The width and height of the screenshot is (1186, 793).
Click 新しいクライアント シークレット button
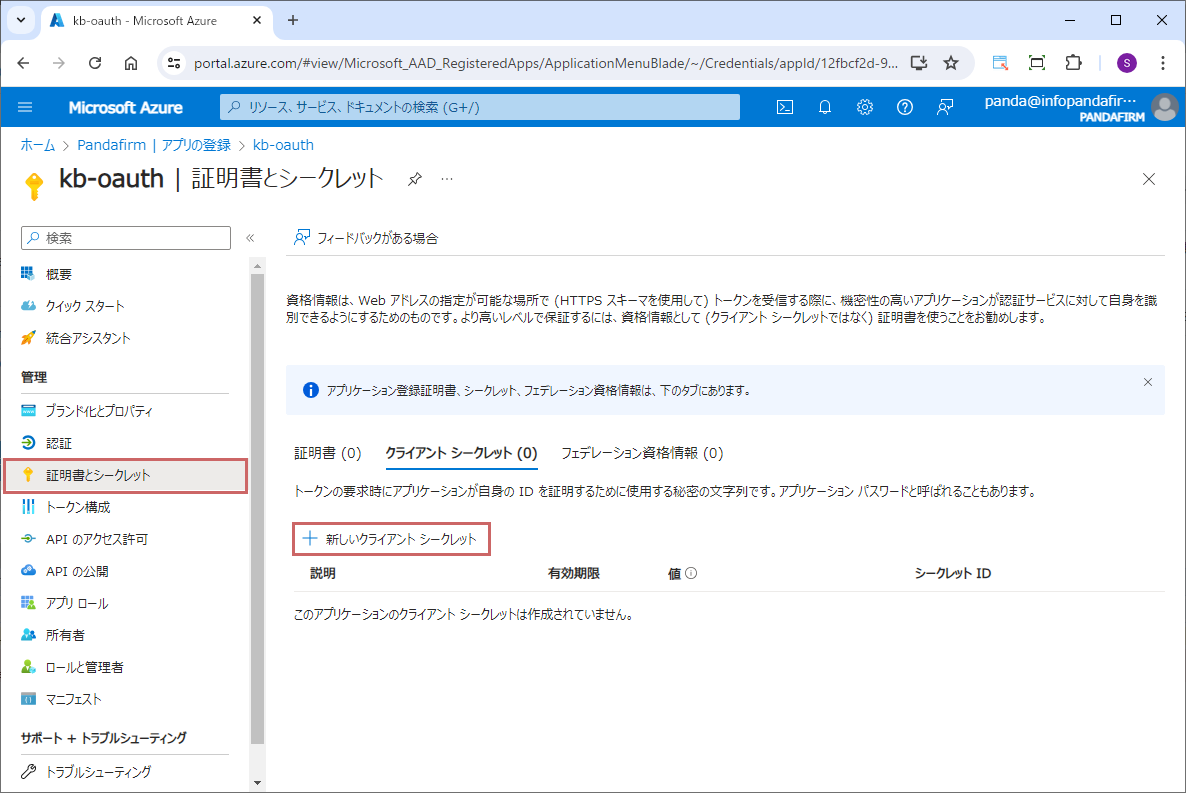[x=391, y=539]
